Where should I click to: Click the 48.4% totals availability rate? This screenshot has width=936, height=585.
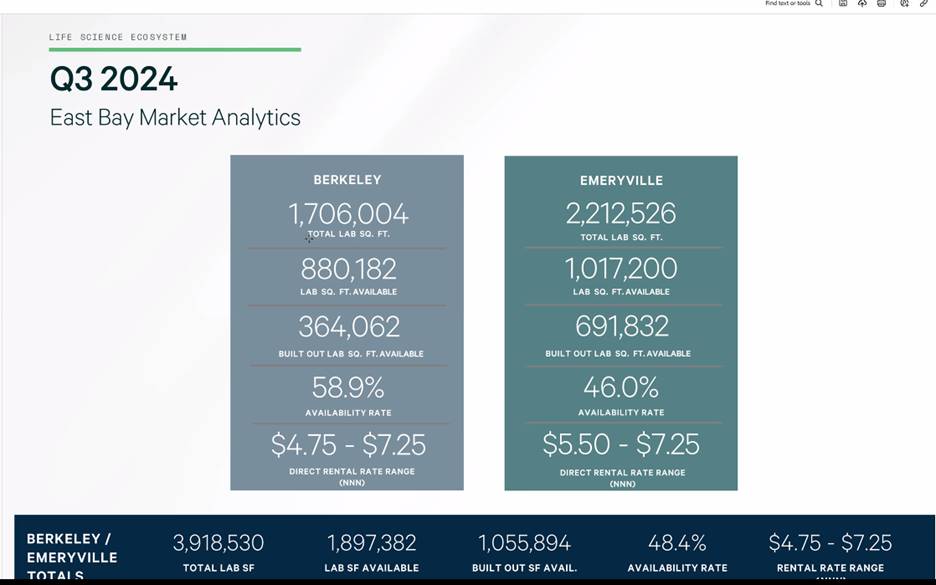(677, 543)
